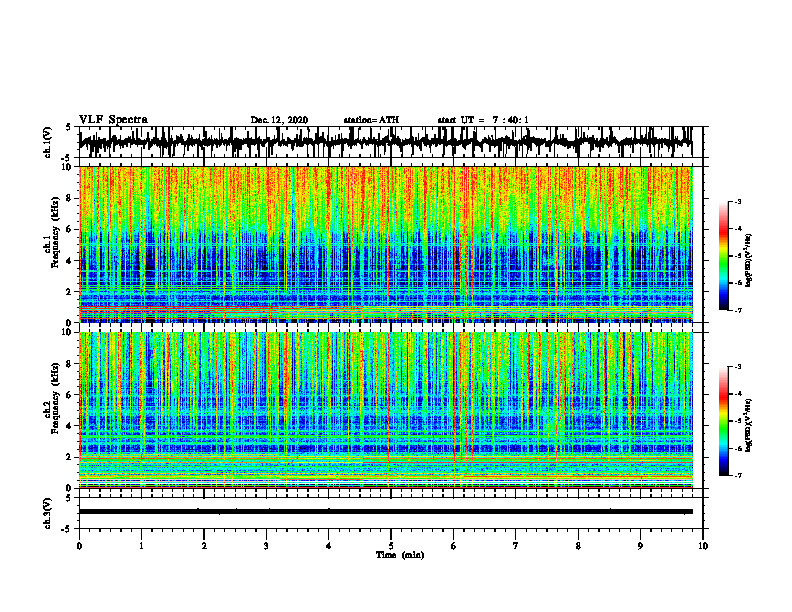792x612 pixels.
Task: Click time axis tick label "9"
Action: click(x=640, y=546)
